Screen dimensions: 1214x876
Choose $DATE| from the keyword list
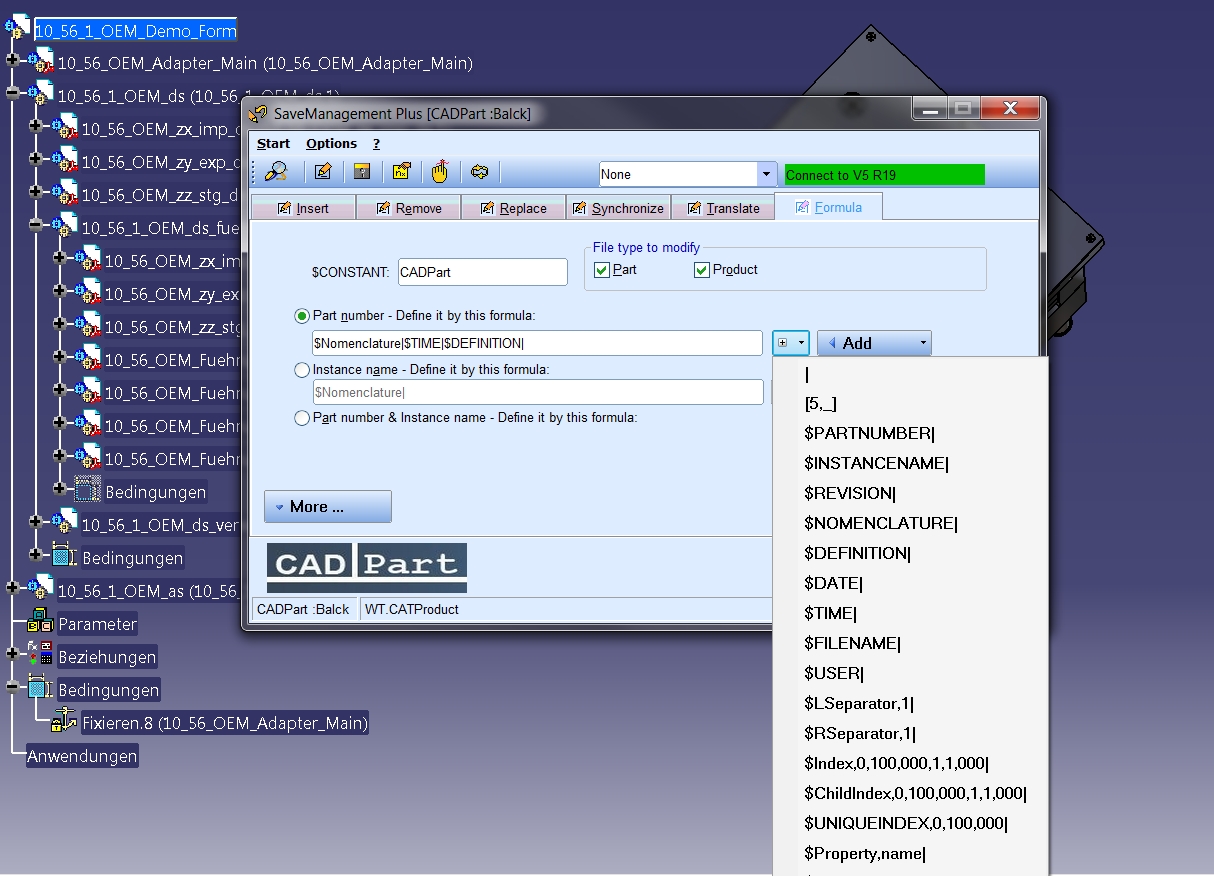pyautogui.click(x=833, y=583)
